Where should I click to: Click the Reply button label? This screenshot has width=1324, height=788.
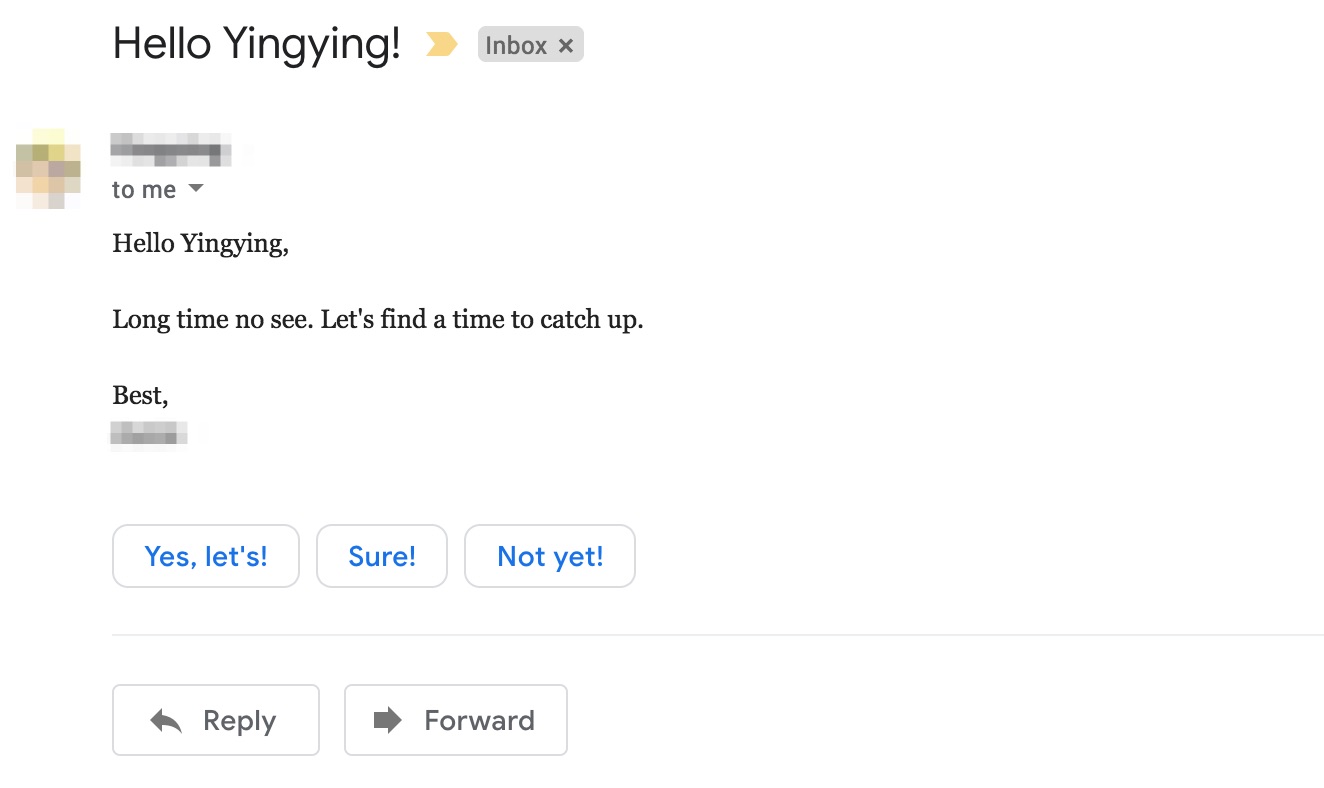coord(239,721)
